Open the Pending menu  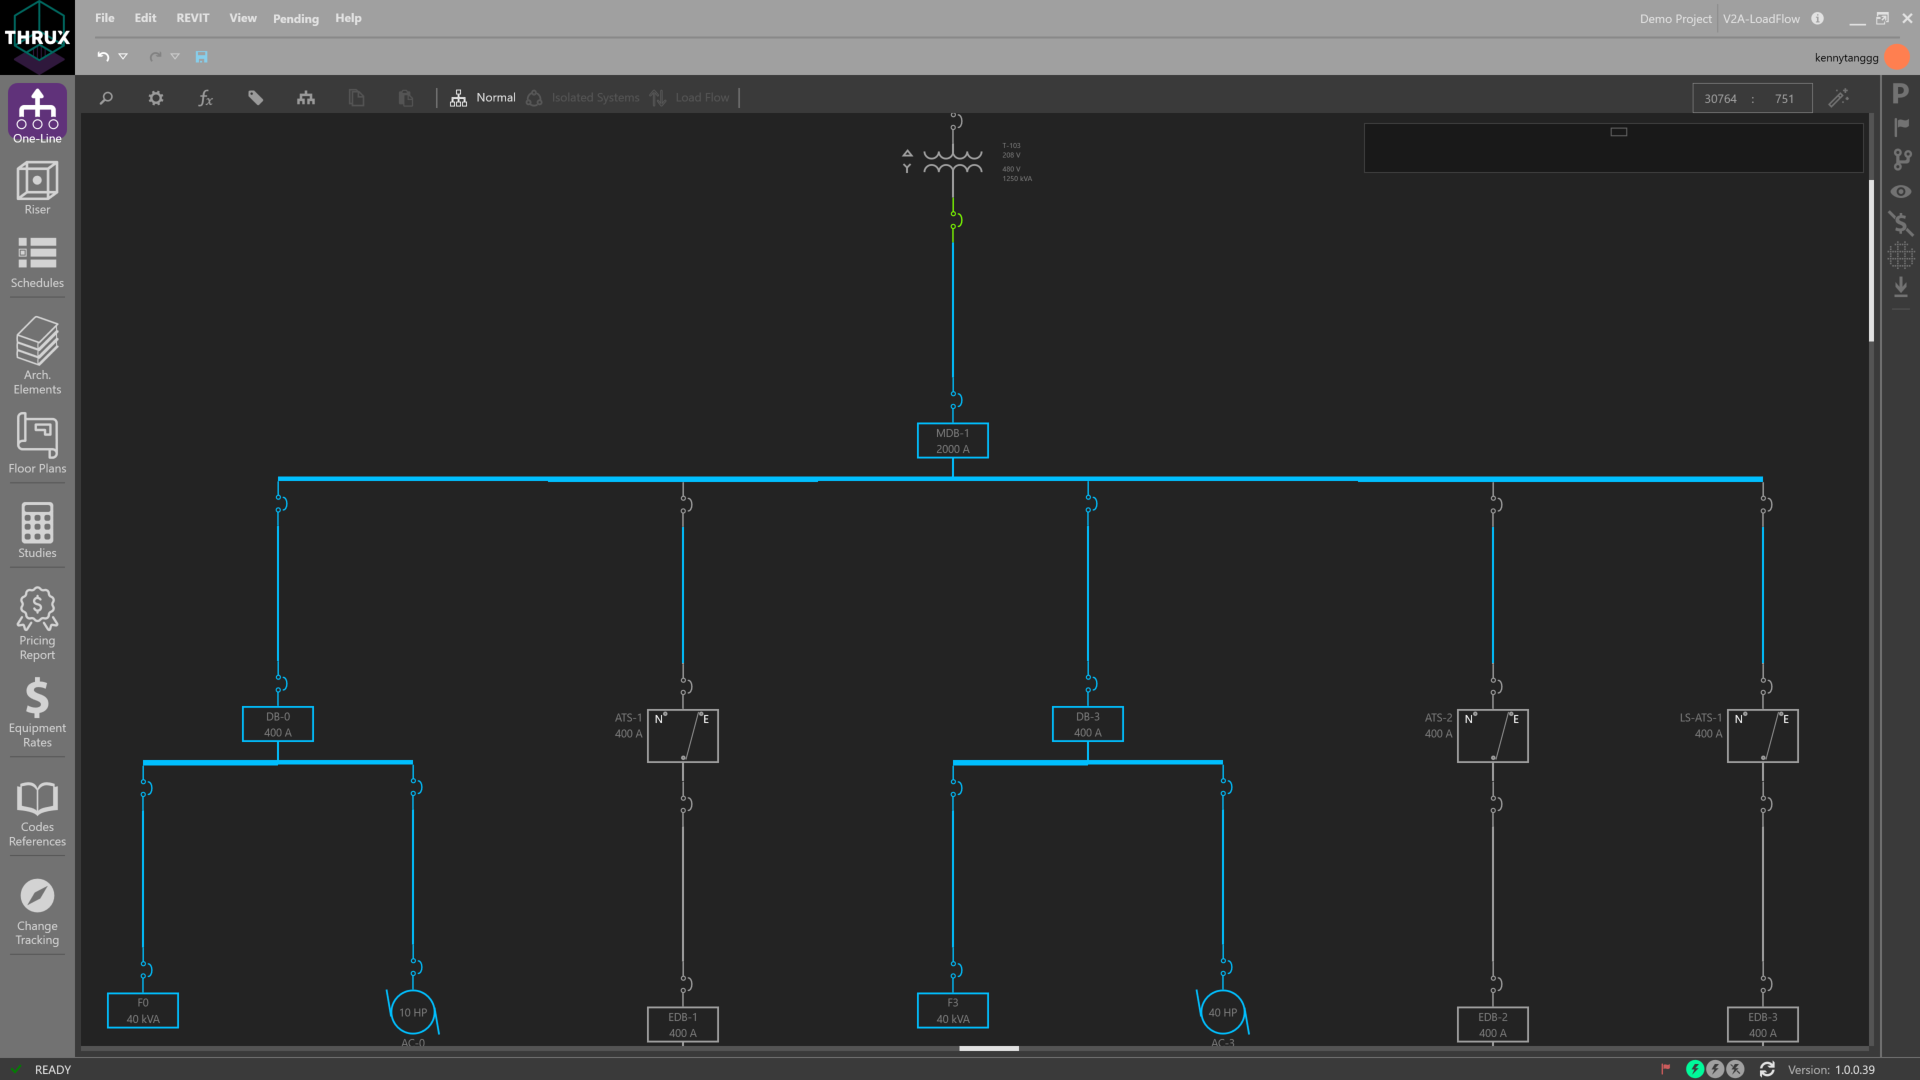[x=295, y=18]
